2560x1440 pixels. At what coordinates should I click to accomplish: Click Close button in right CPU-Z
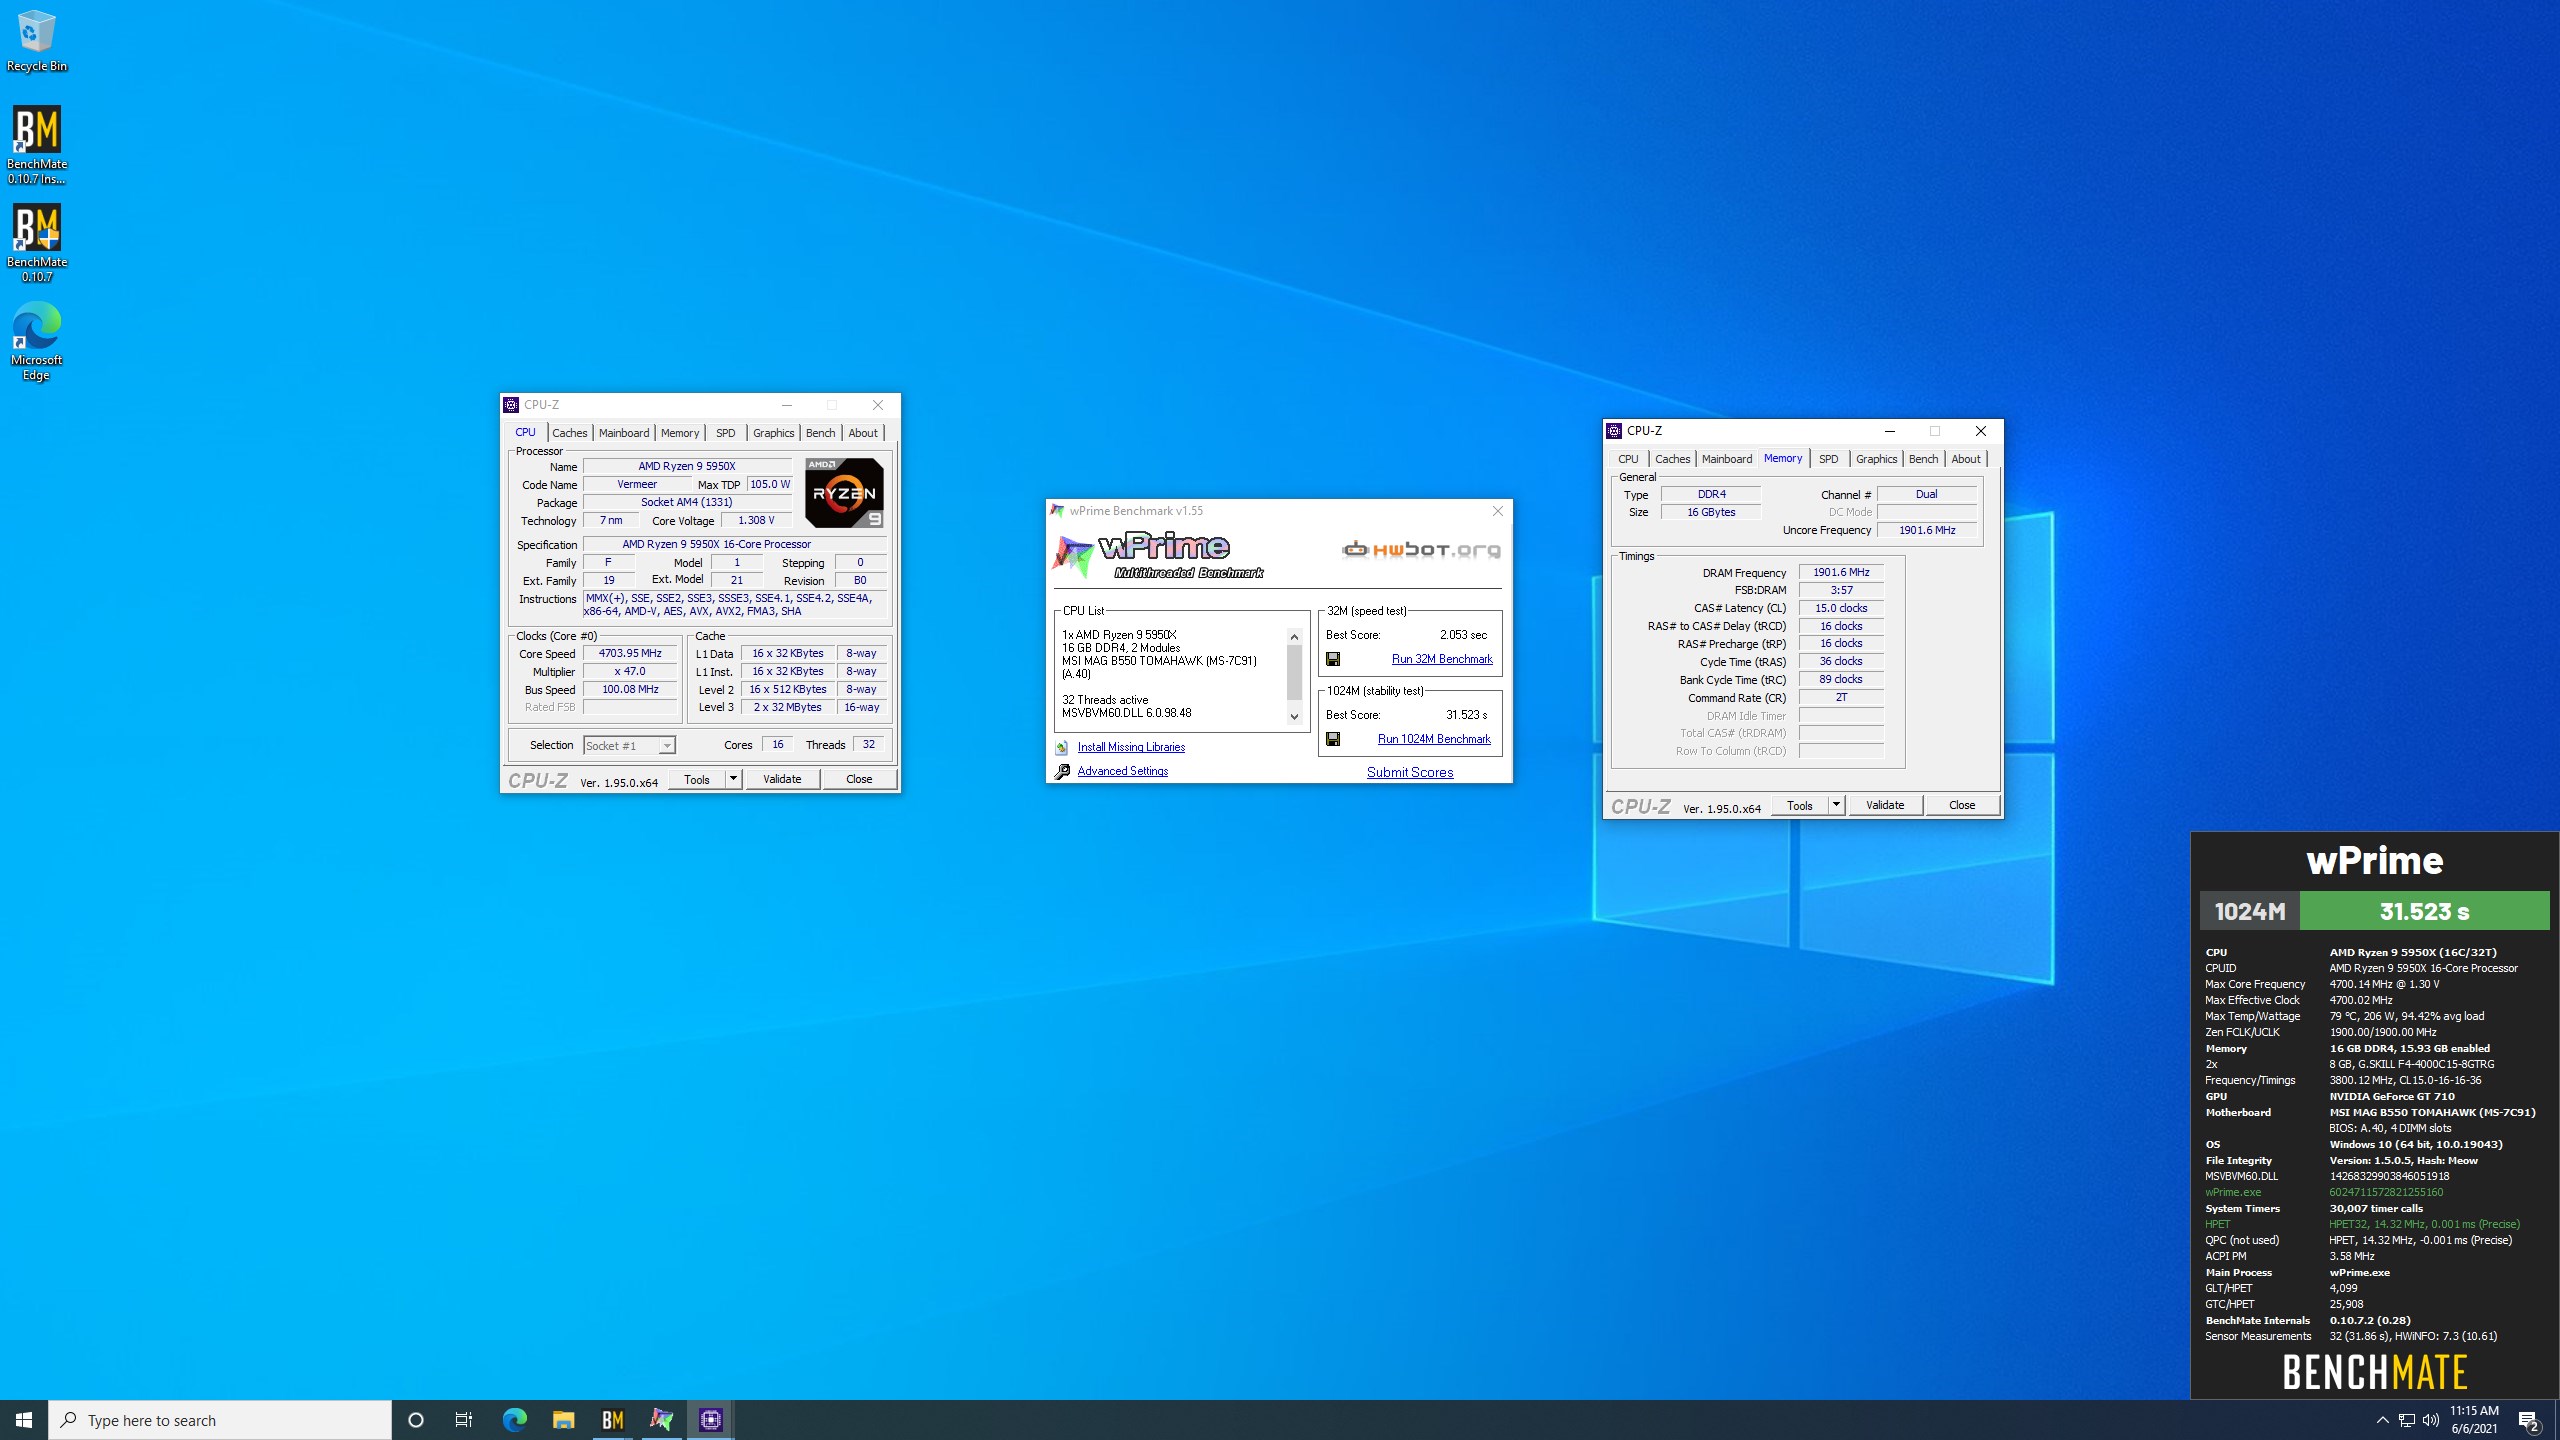point(1962,806)
